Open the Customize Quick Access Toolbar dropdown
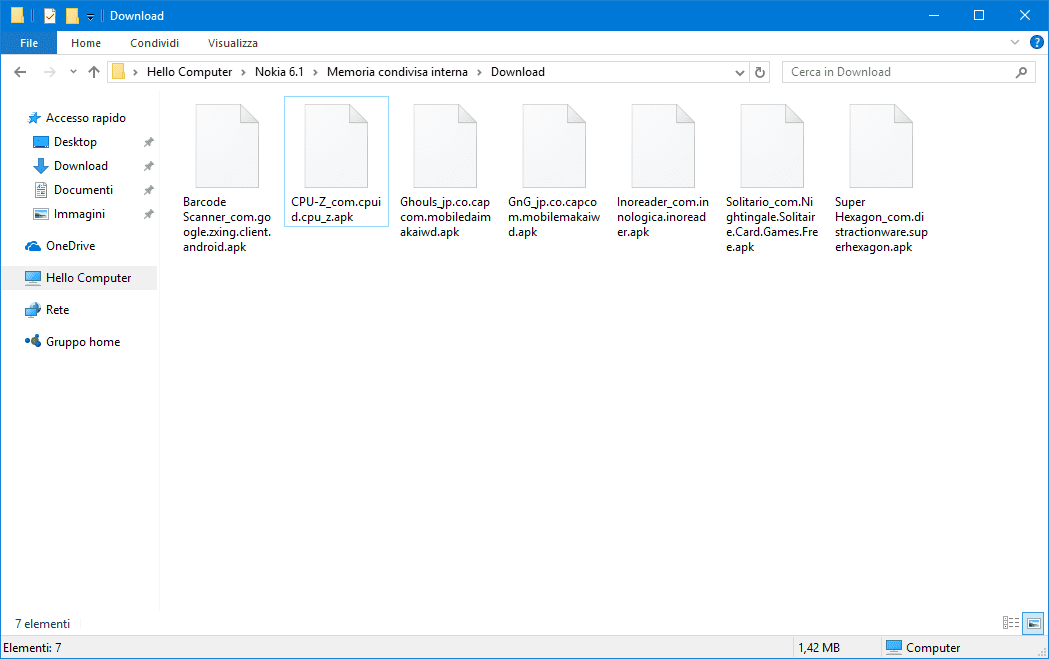1049x659 pixels. 90,17
